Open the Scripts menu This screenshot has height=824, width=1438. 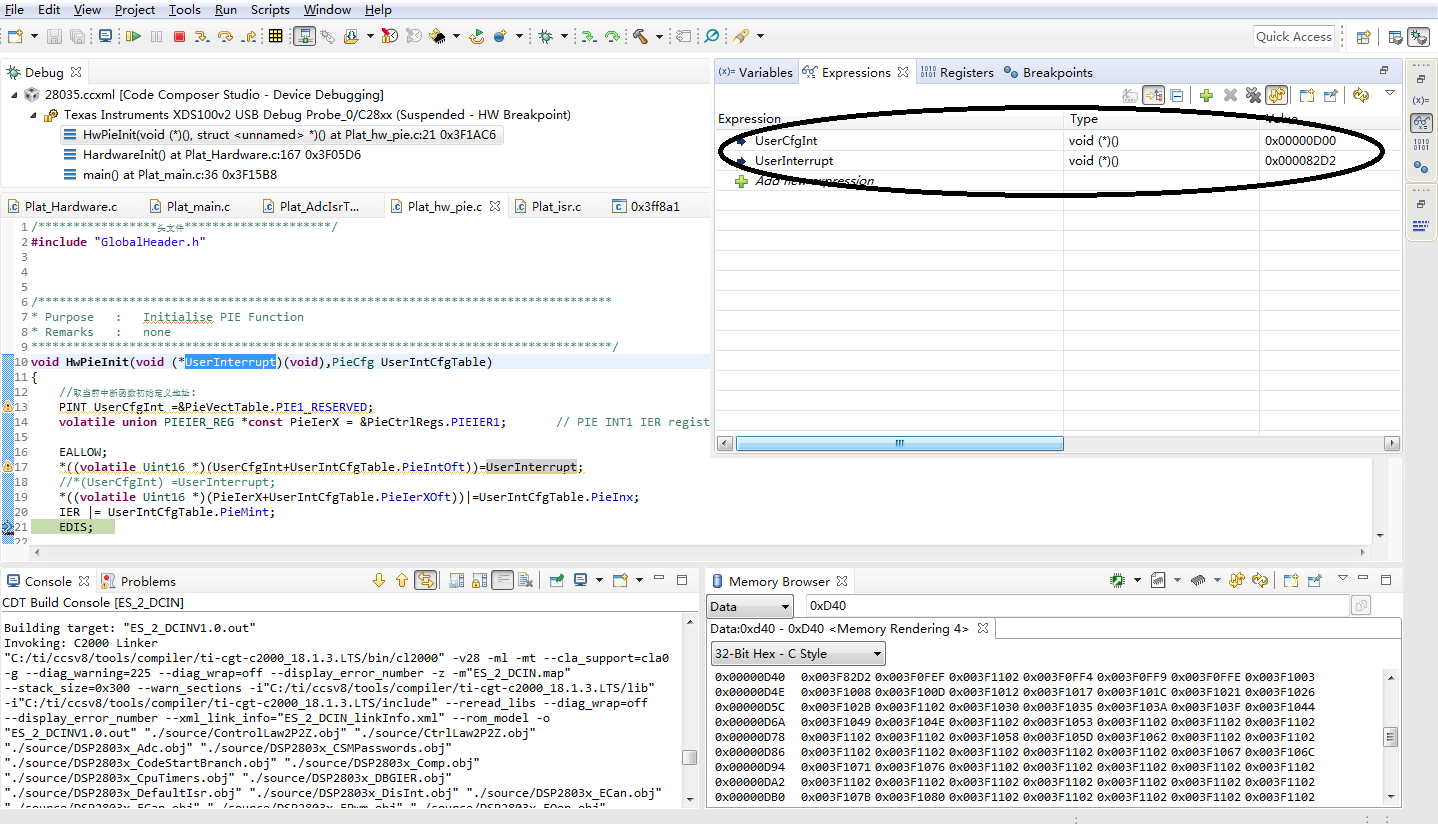click(270, 10)
